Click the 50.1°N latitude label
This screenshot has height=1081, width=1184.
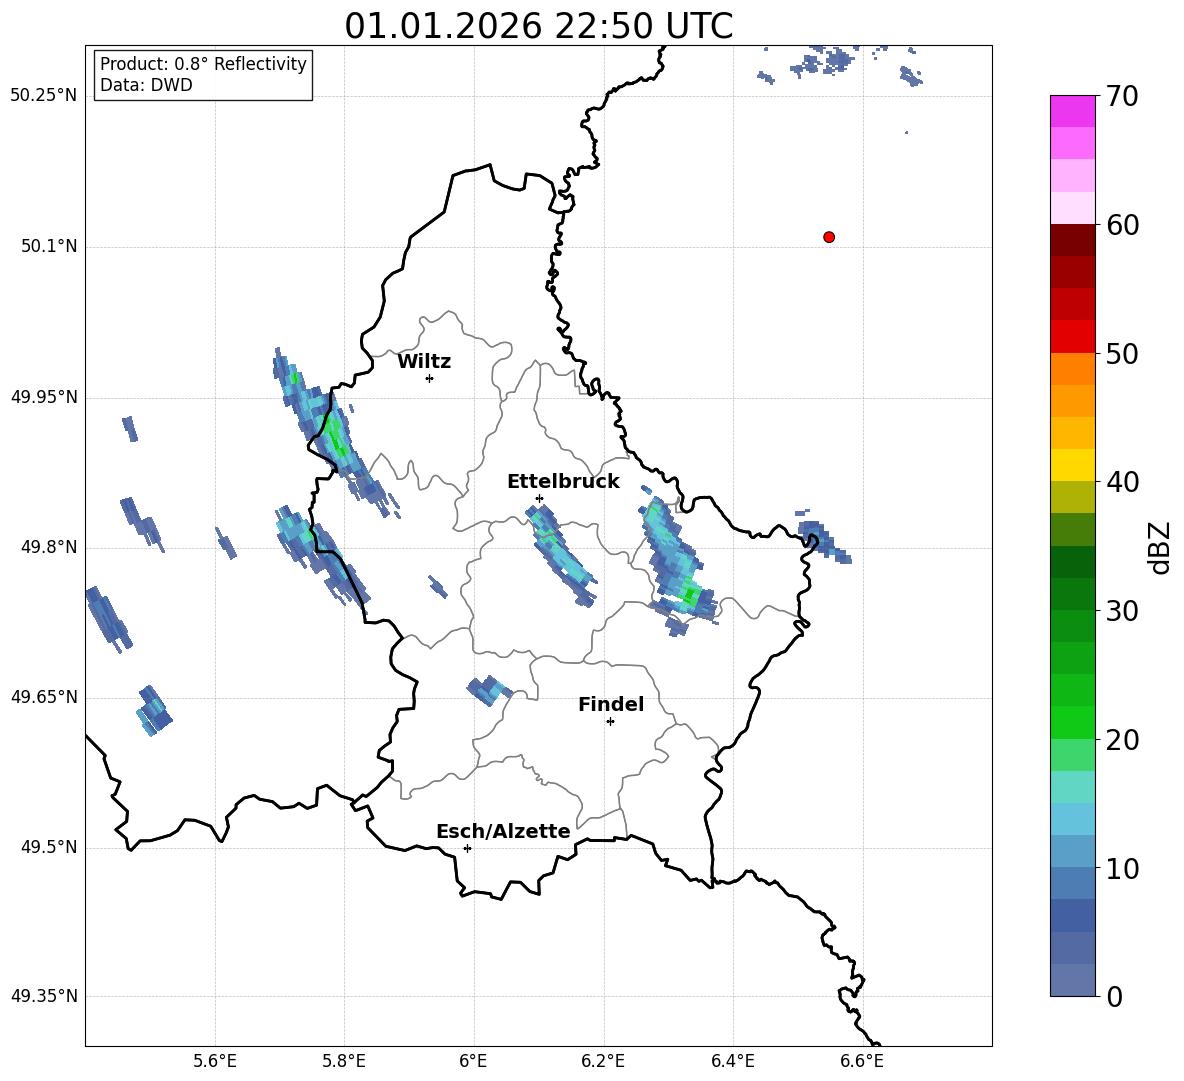49,246
